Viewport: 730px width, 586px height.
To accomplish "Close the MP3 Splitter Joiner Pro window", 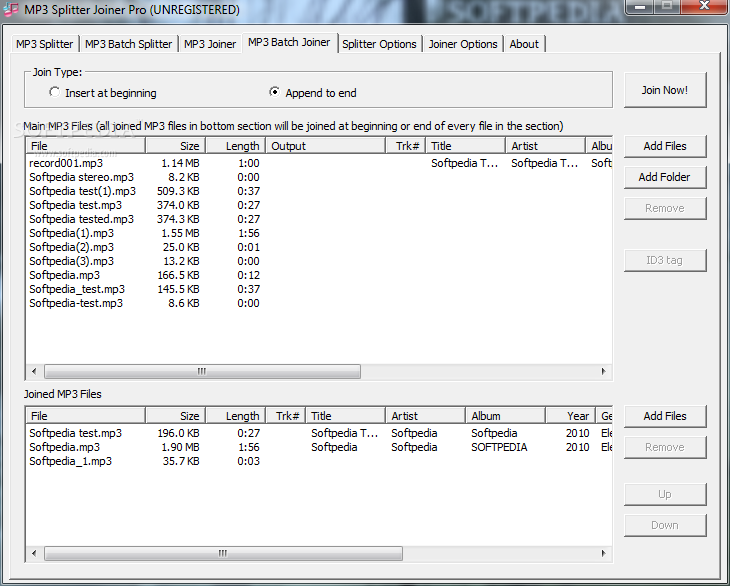I will tap(704, 7).
